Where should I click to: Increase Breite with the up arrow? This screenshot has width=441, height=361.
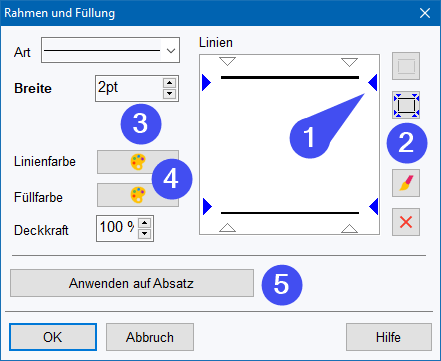169,83
